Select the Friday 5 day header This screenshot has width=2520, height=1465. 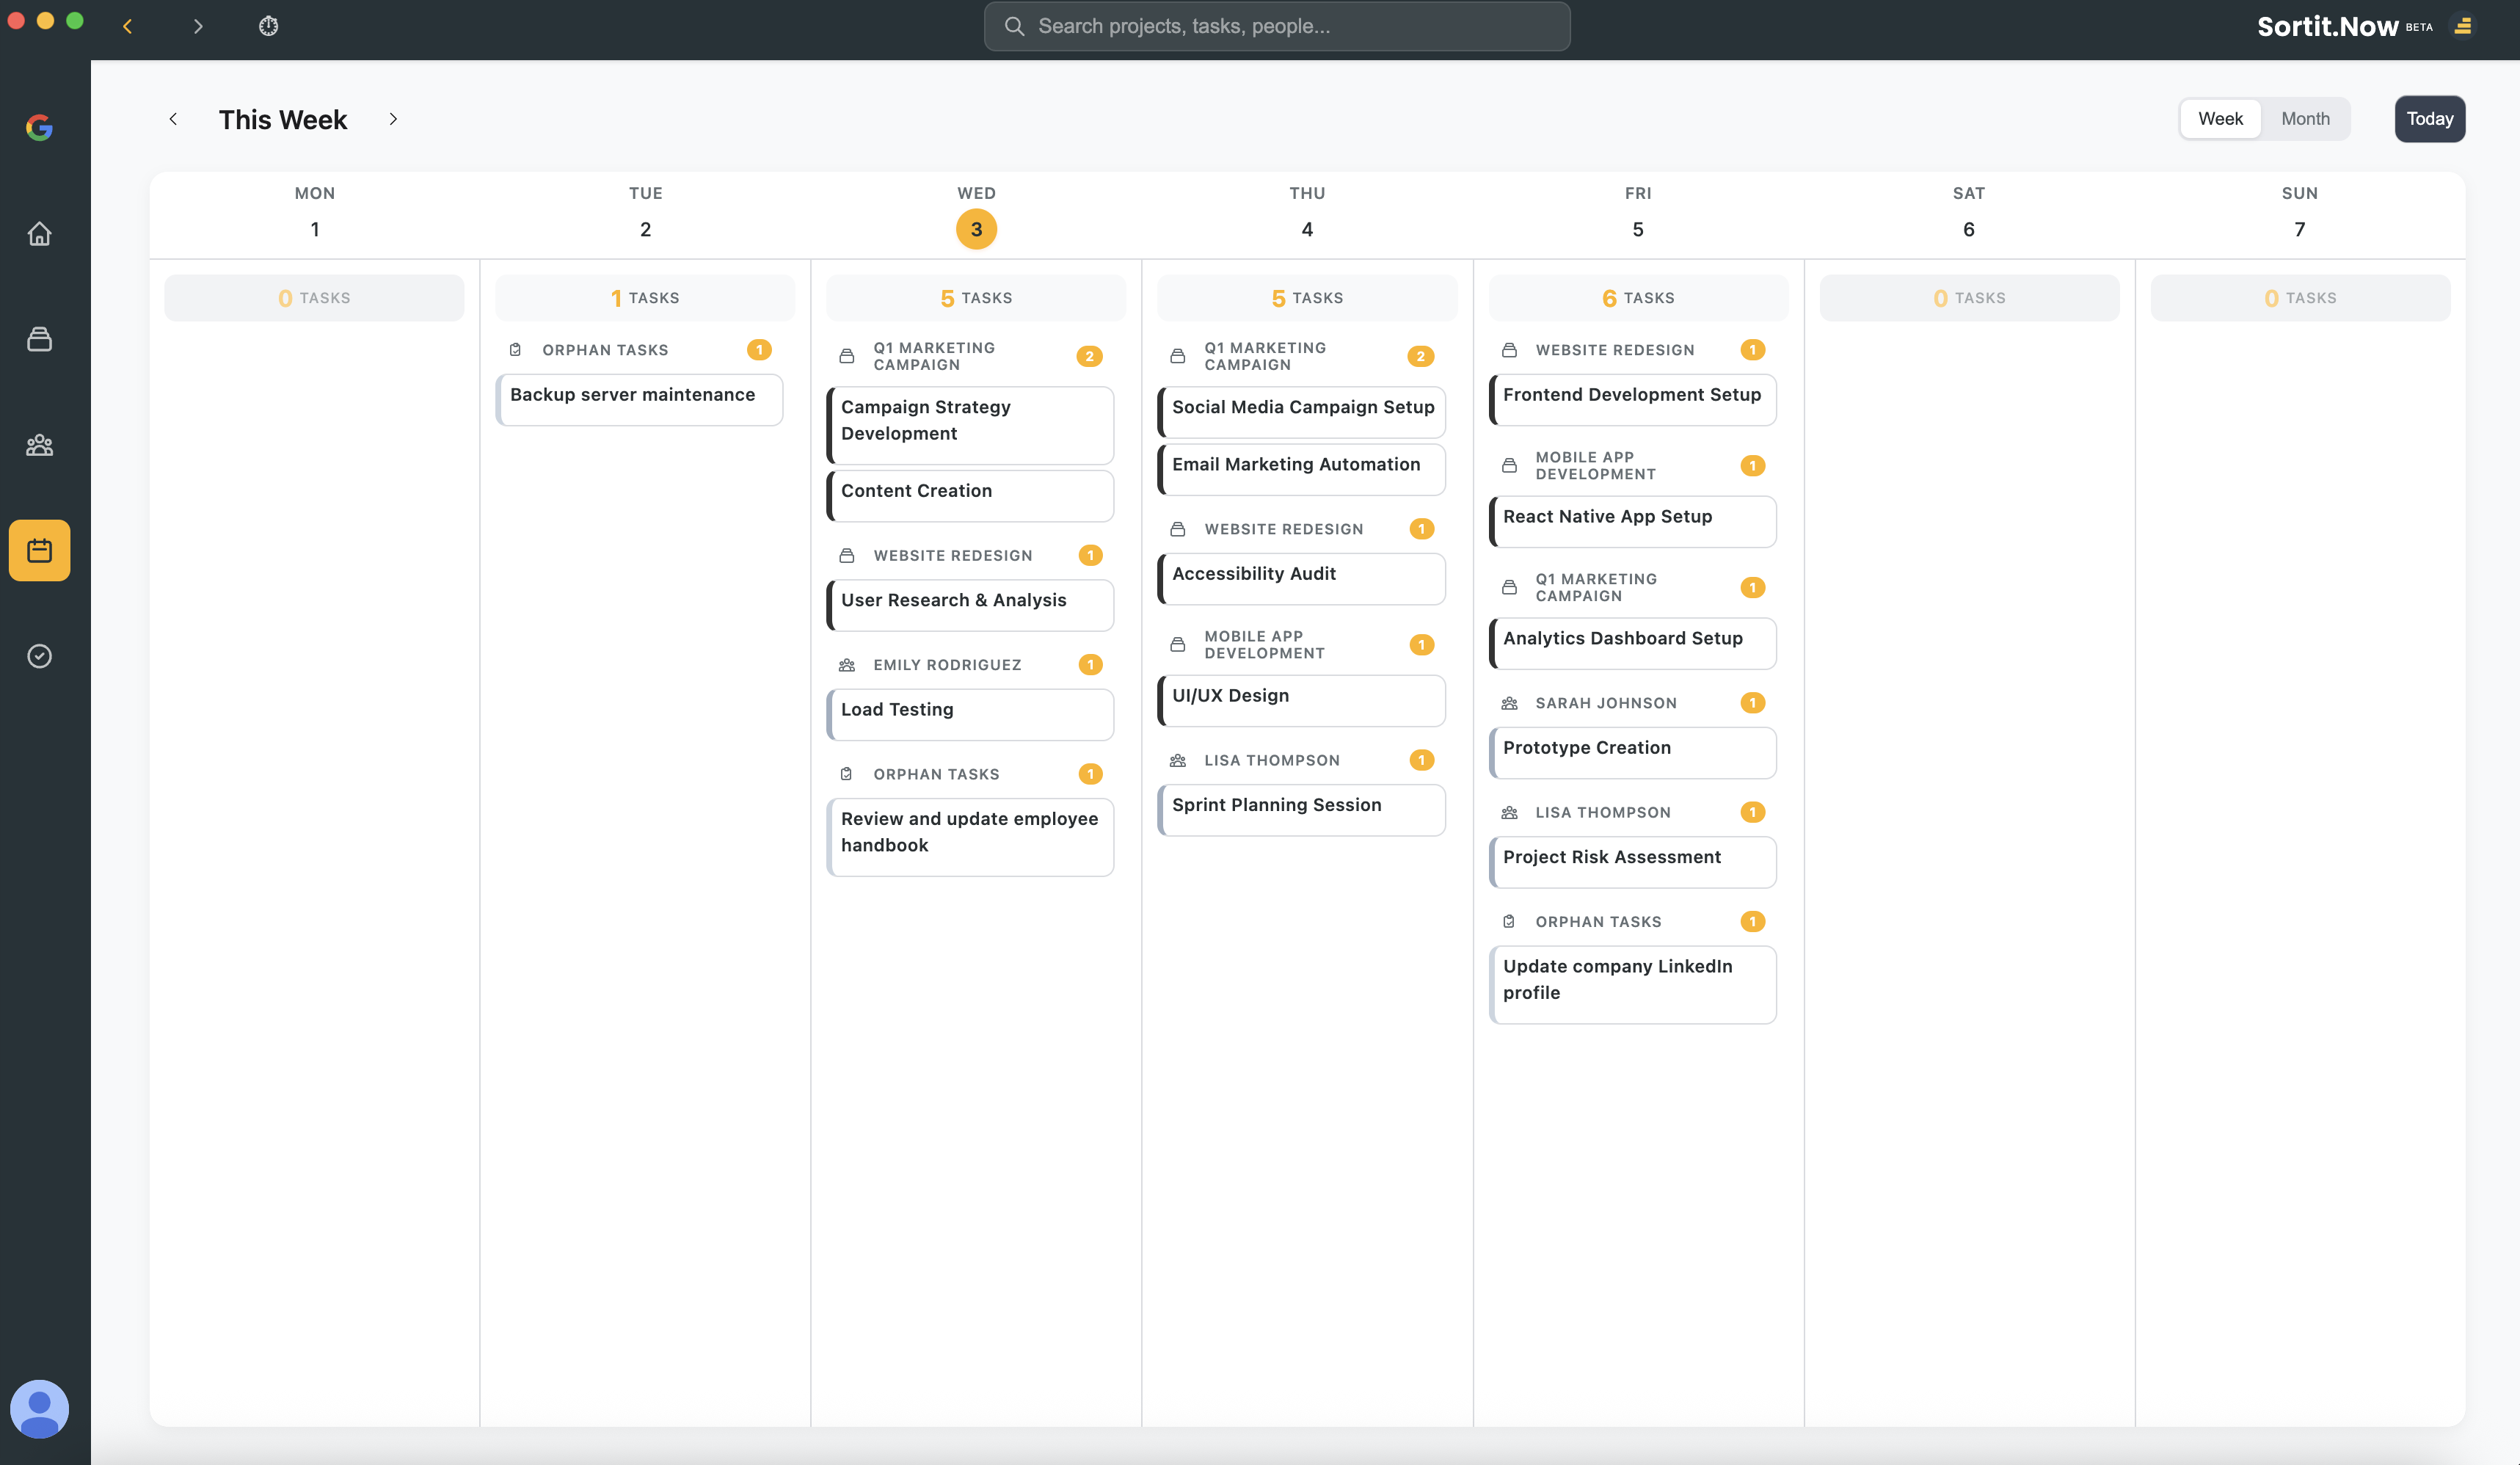tap(1637, 229)
